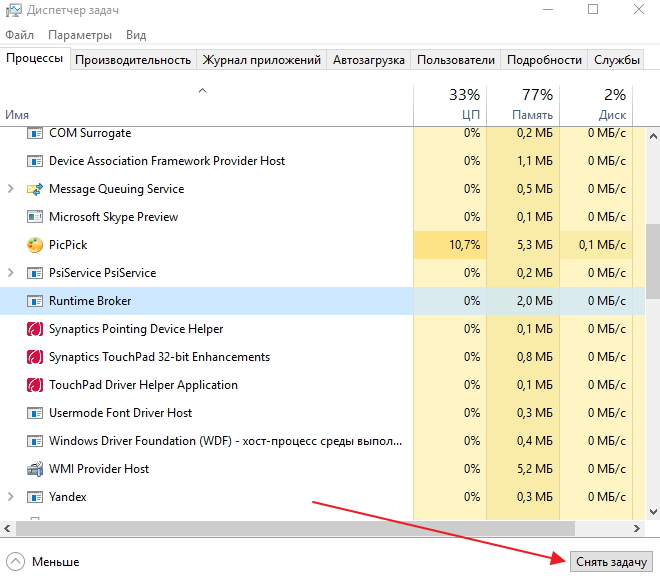Click the Снять задачу button
The height and width of the screenshot is (584, 660).
tap(611, 562)
